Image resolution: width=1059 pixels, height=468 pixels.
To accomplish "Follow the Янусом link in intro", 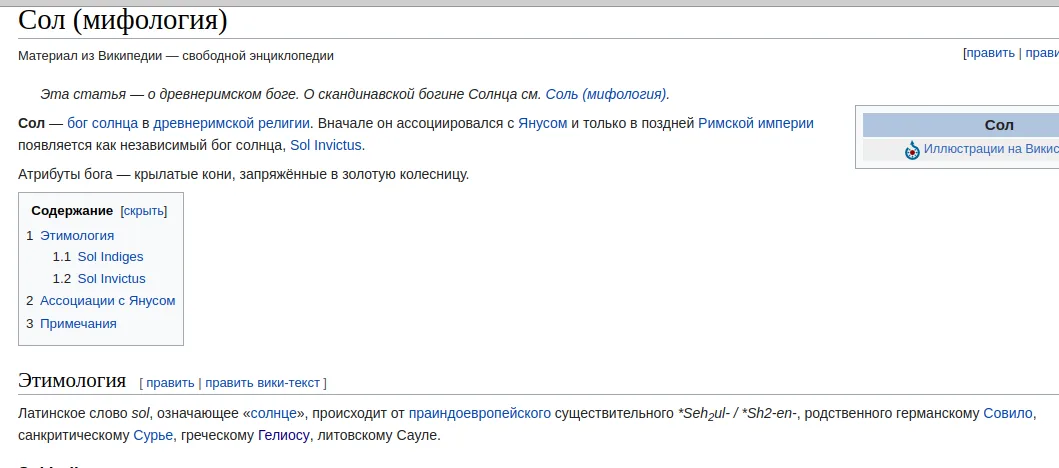I will click(x=542, y=124).
